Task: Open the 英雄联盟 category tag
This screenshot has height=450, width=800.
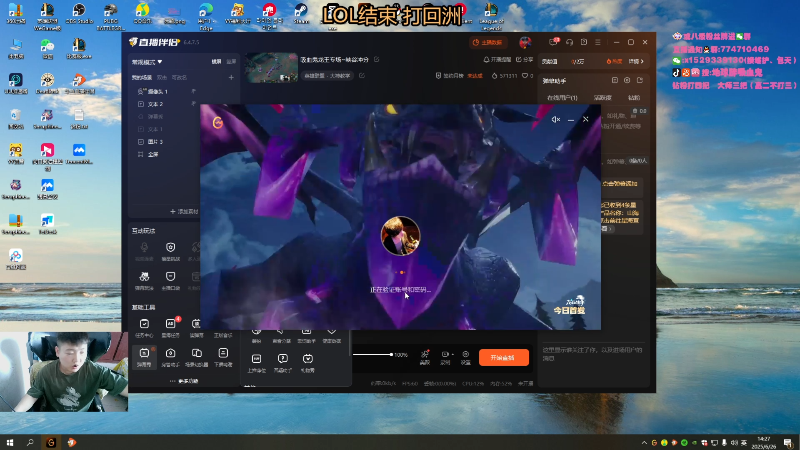Action: (x=327, y=76)
